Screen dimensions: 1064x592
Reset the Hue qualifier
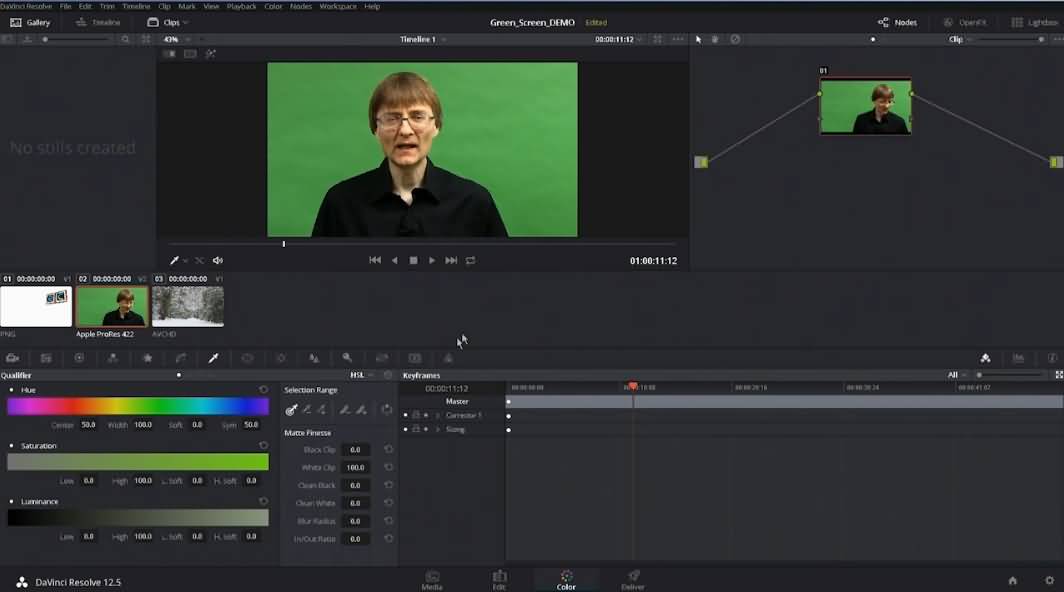click(x=263, y=390)
